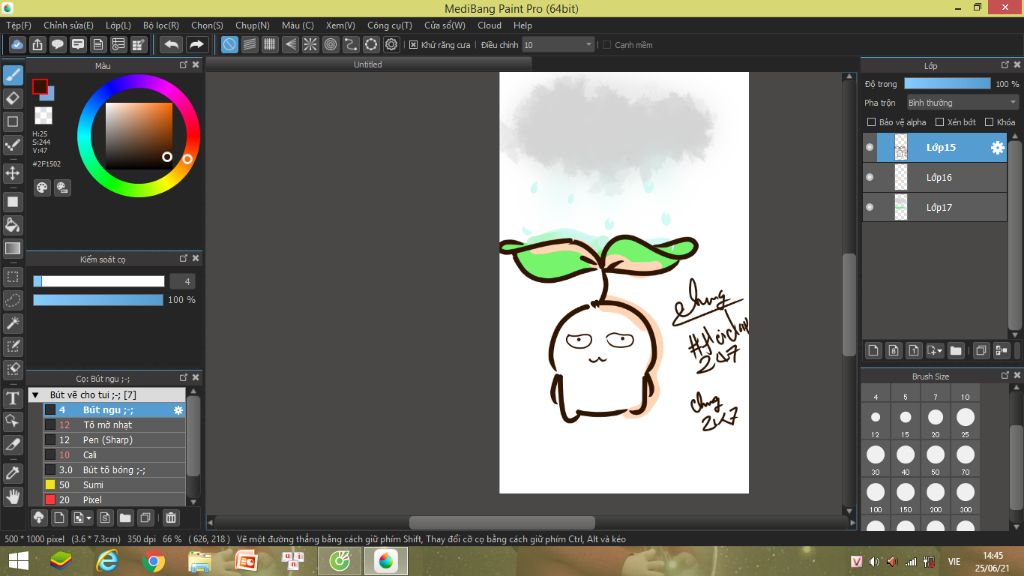1024x576 pixels.
Task: Select the Magic Wand tool
Action: pos(12,323)
